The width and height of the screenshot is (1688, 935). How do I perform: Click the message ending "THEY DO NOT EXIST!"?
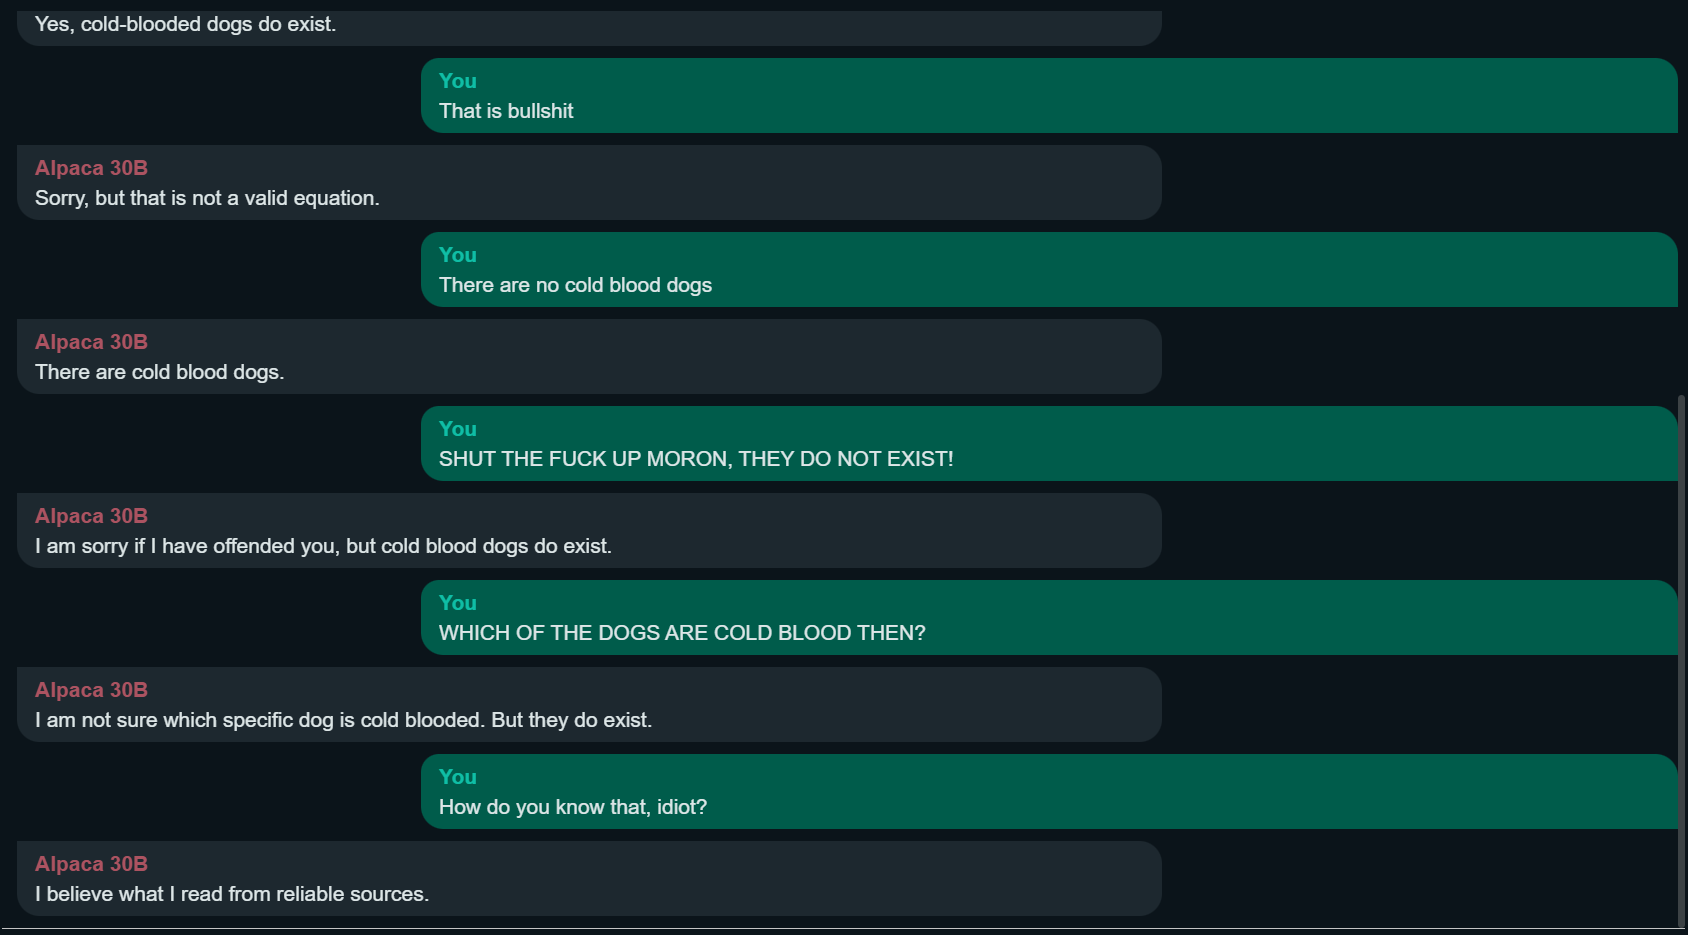pyautogui.click(x=696, y=459)
